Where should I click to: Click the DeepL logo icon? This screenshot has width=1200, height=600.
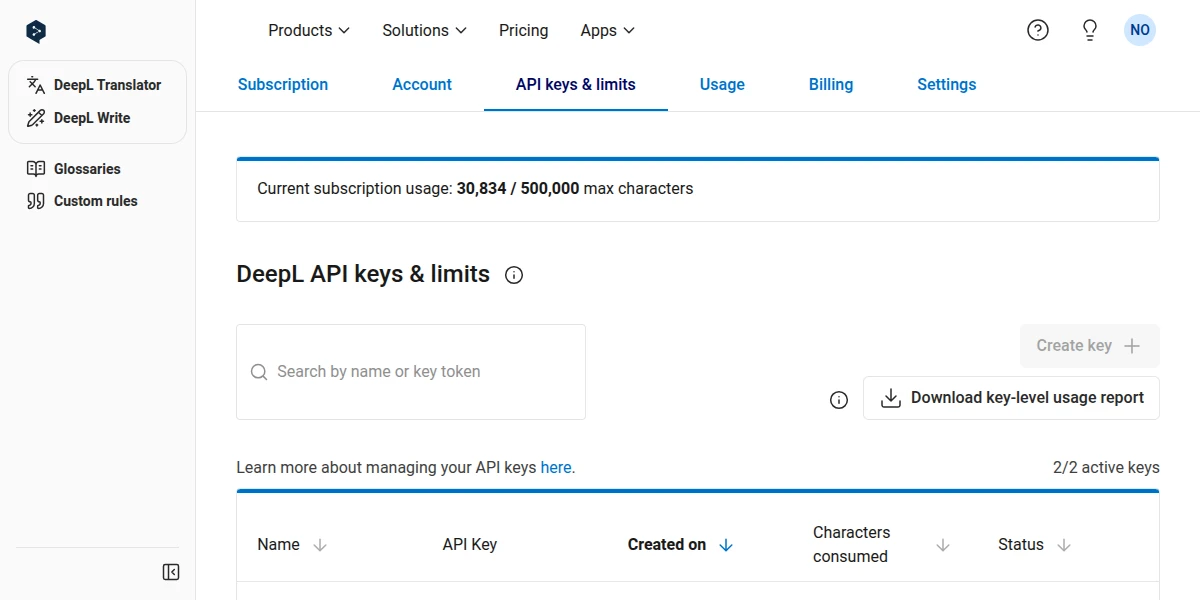(36, 31)
